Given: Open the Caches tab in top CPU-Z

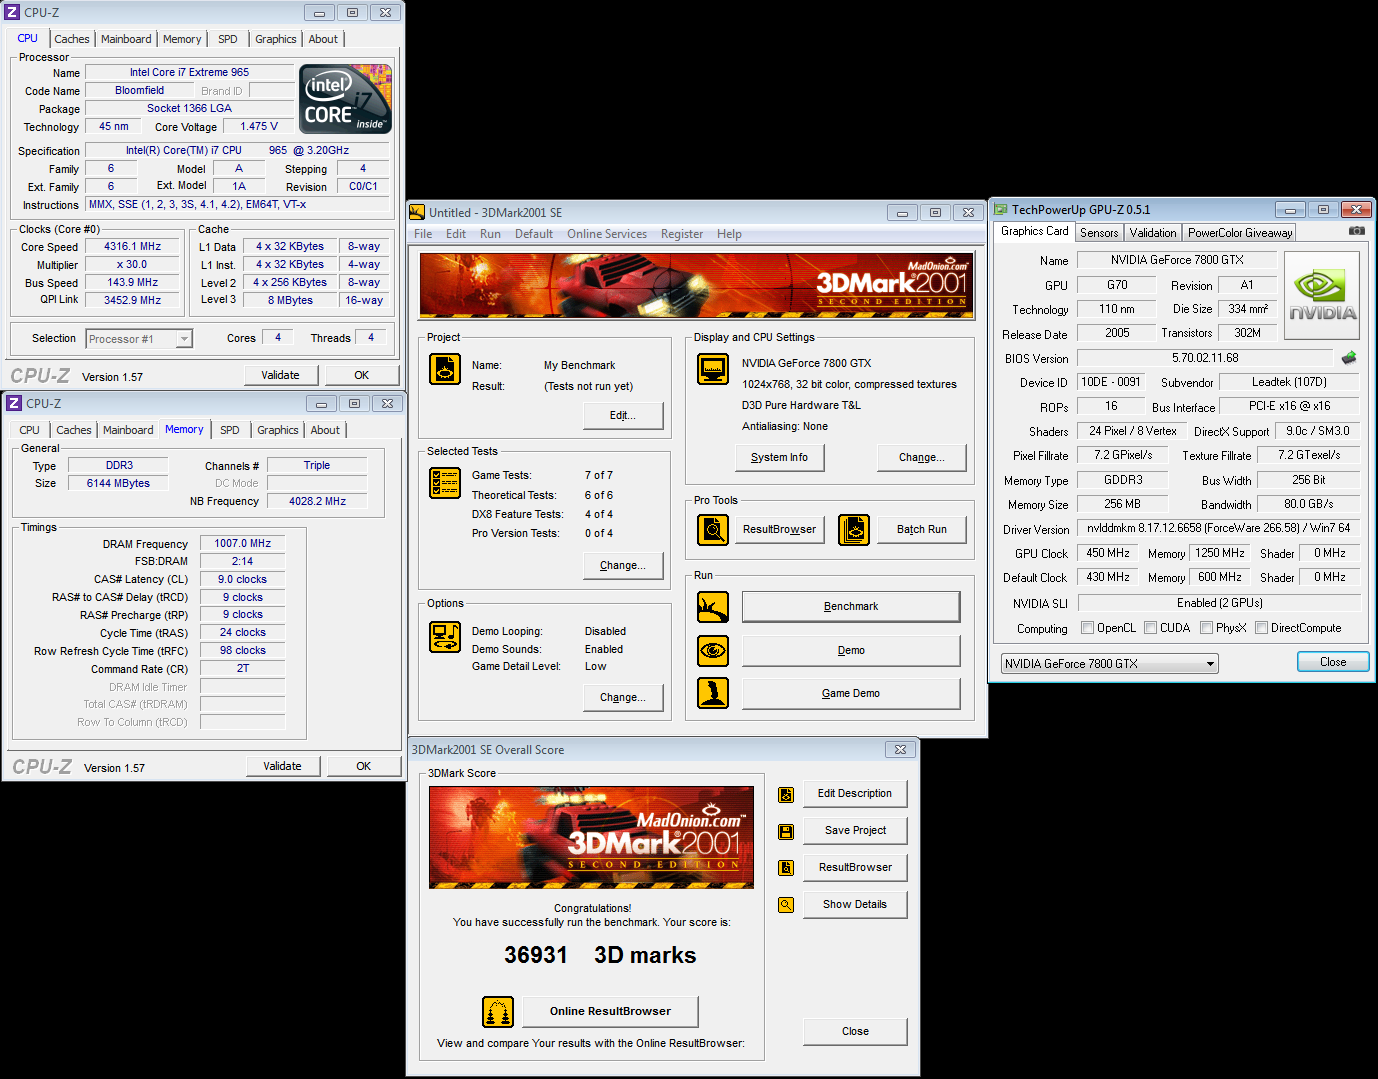Looking at the screenshot, I should click(72, 39).
